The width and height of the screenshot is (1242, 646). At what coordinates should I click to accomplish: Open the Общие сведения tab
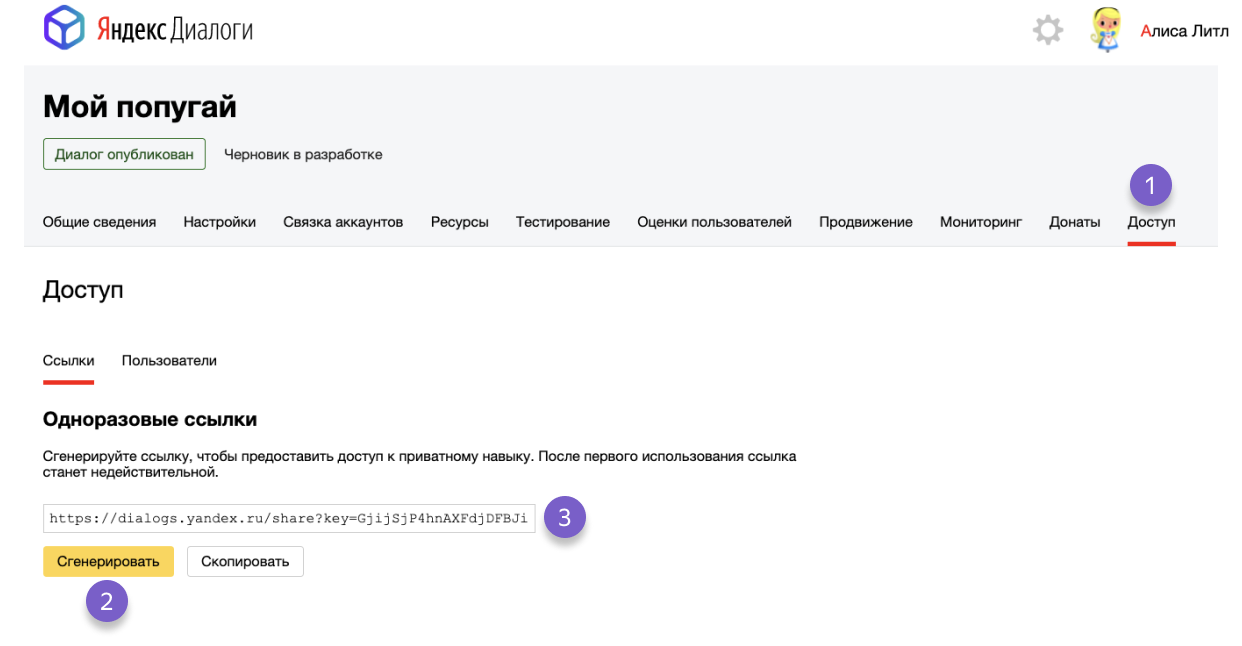pos(101,222)
